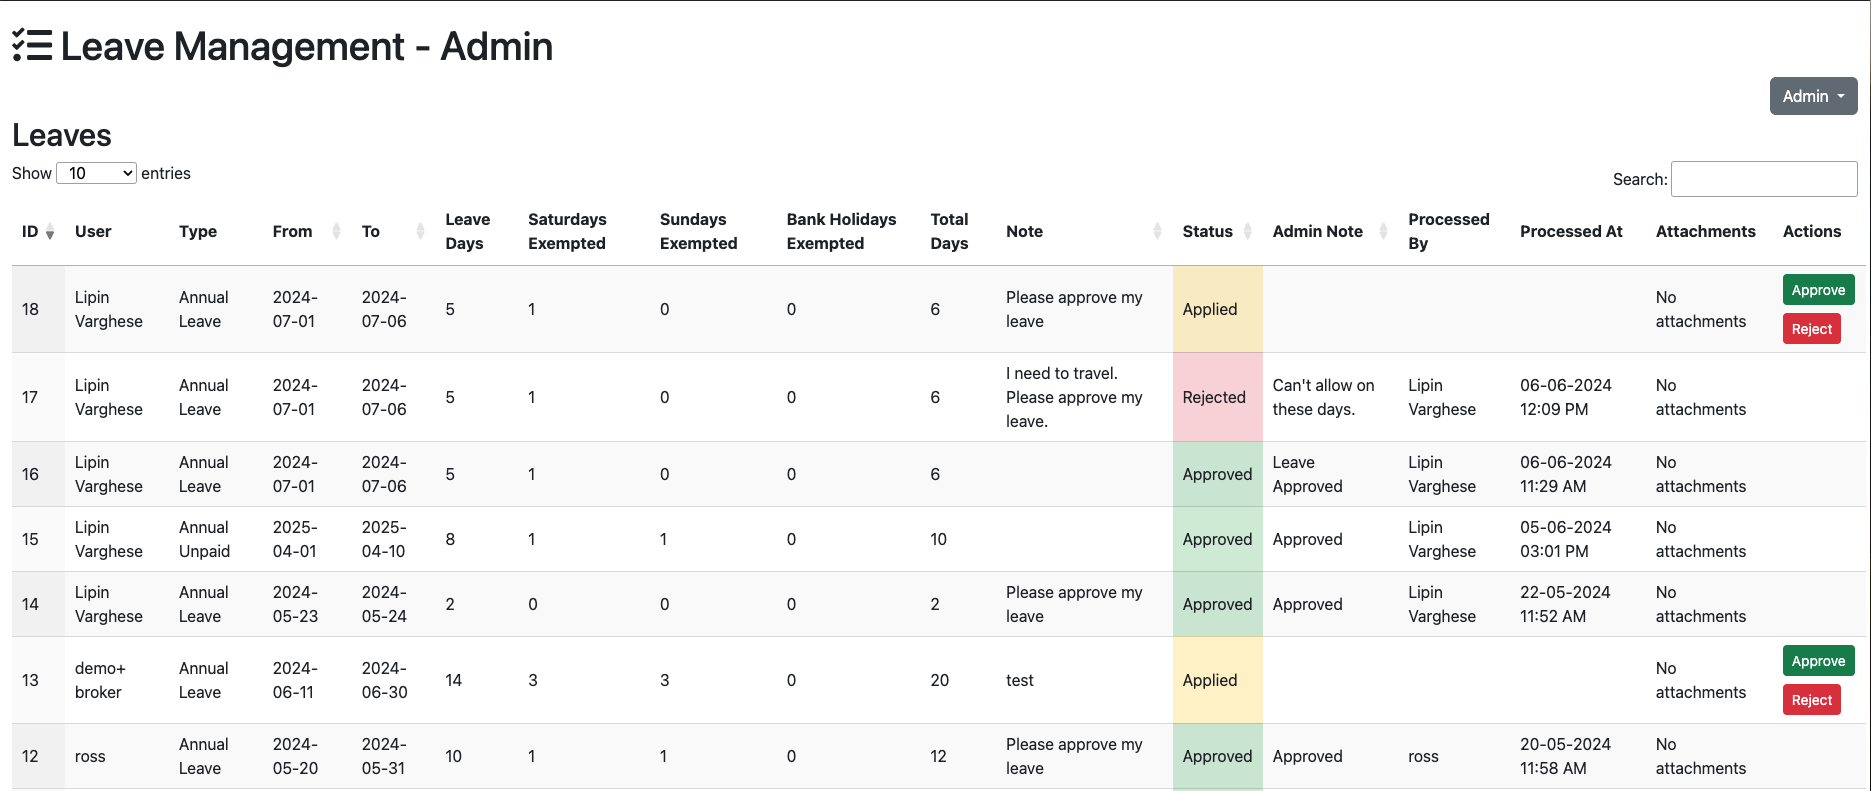
Task: Open the Admin dropdown menu
Action: (1812, 96)
